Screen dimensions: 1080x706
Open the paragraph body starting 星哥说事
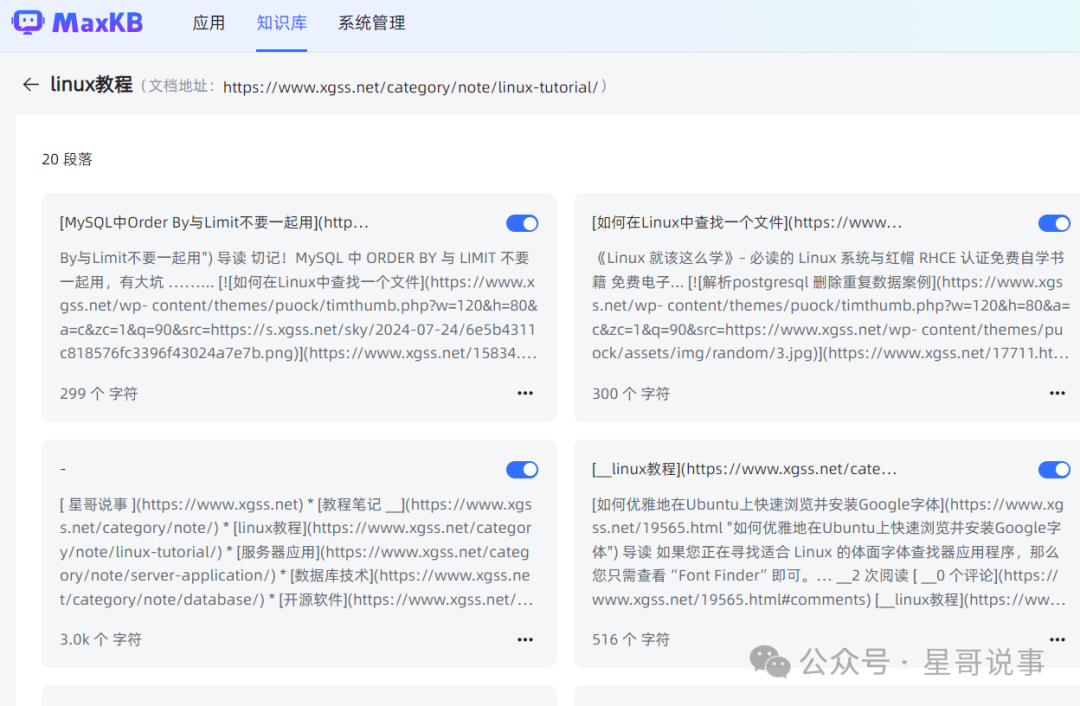point(298,552)
